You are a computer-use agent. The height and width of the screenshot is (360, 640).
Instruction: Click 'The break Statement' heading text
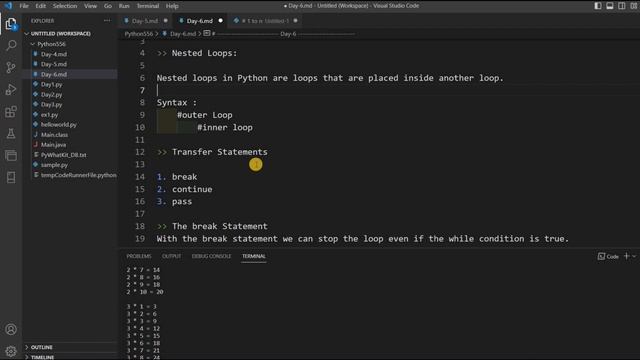pyautogui.click(x=220, y=226)
